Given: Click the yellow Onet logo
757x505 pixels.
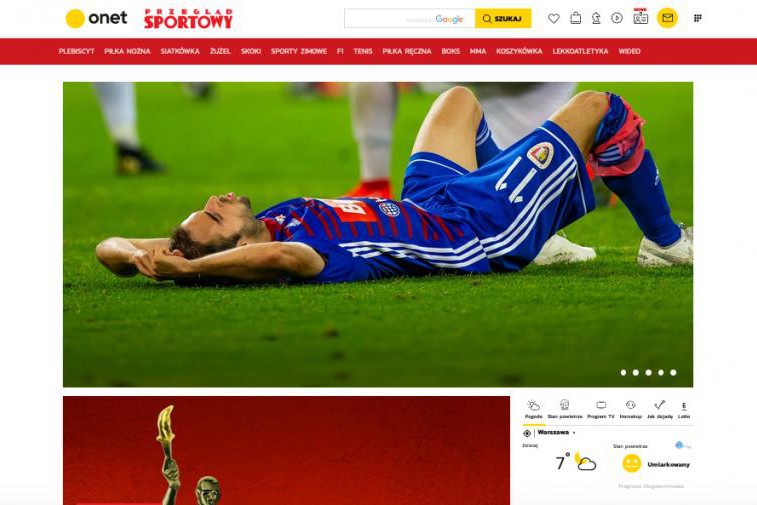Looking at the screenshot, I should (97, 18).
